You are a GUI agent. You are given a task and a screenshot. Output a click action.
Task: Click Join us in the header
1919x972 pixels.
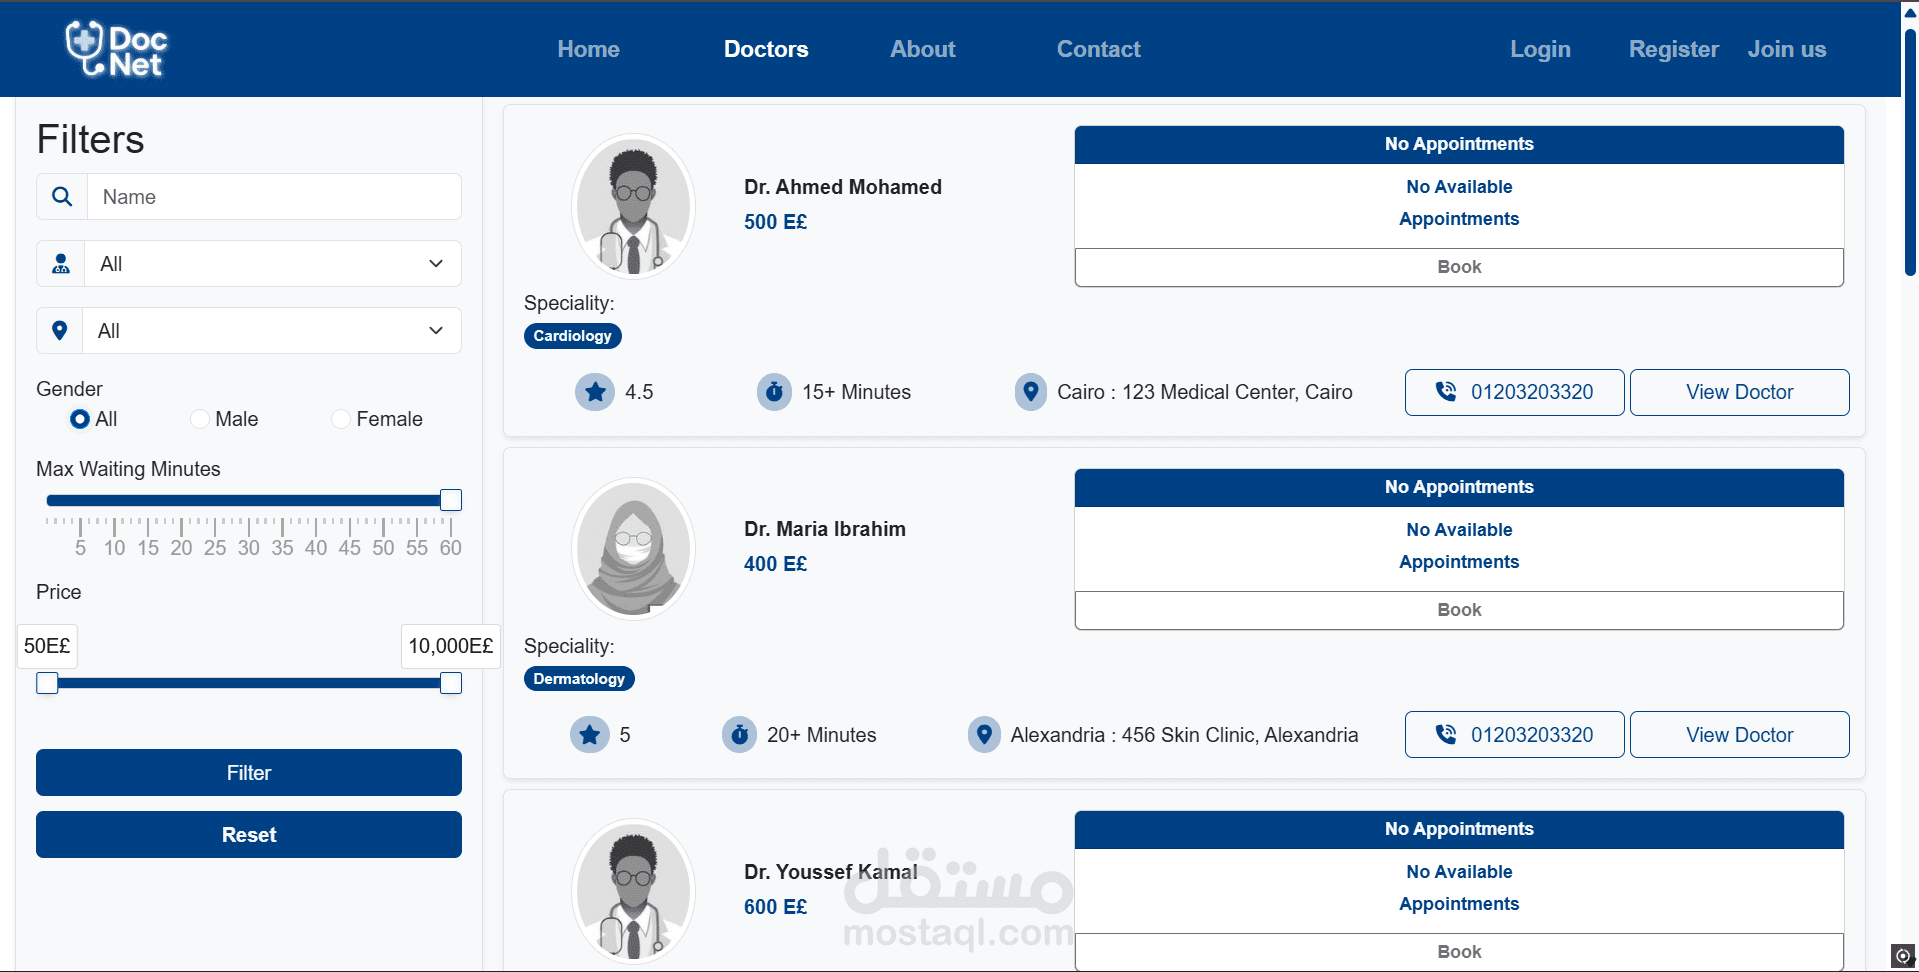point(1786,49)
